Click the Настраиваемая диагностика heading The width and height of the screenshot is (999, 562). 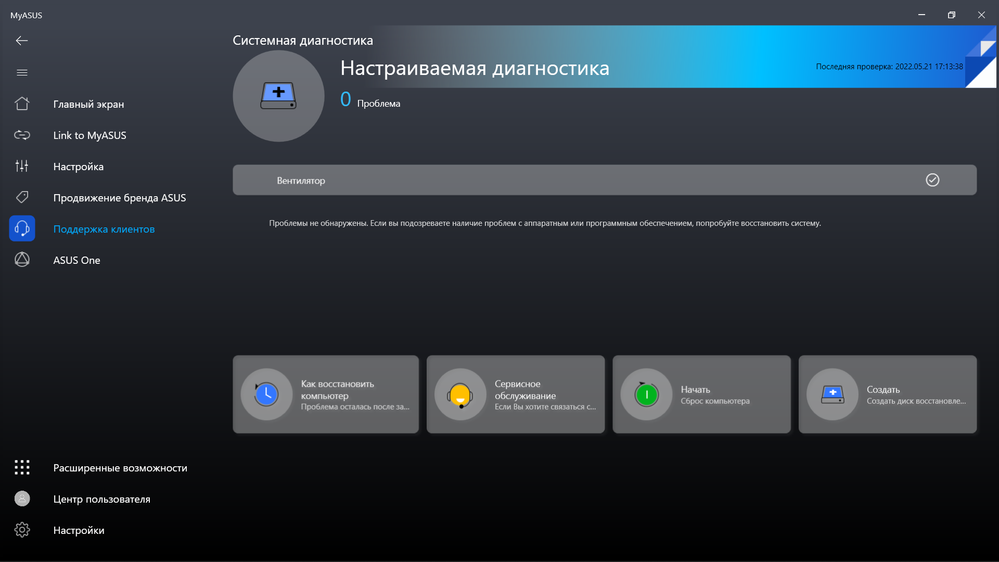475,68
